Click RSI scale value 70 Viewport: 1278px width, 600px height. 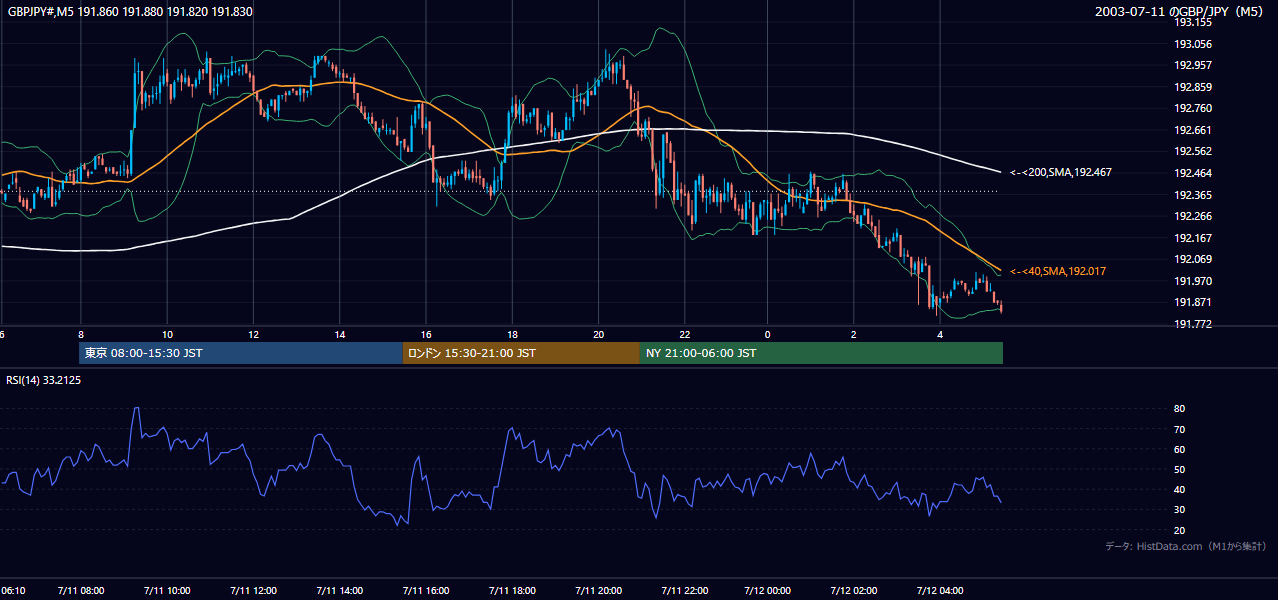(1180, 429)
